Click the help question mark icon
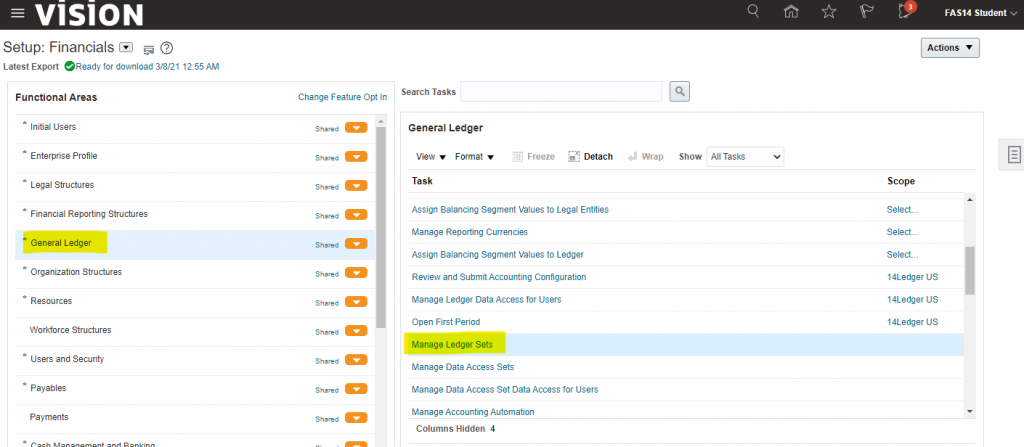Screen dimensions: 1024x447 pos(167,48)
